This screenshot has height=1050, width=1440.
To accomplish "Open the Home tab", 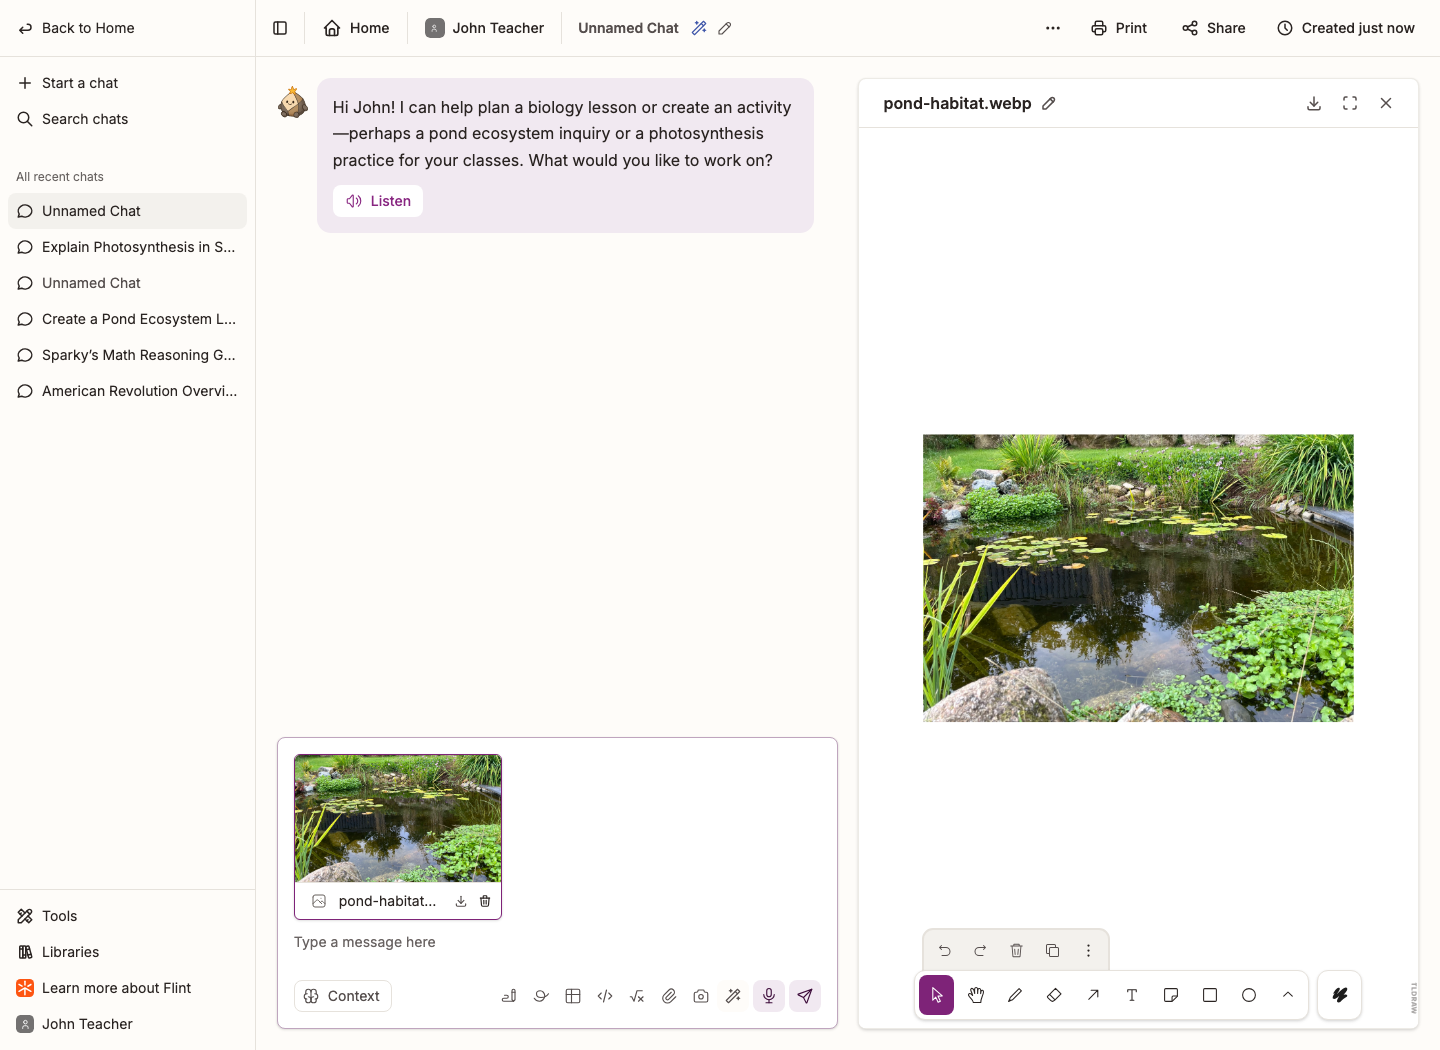I will [x=356, y=28].
